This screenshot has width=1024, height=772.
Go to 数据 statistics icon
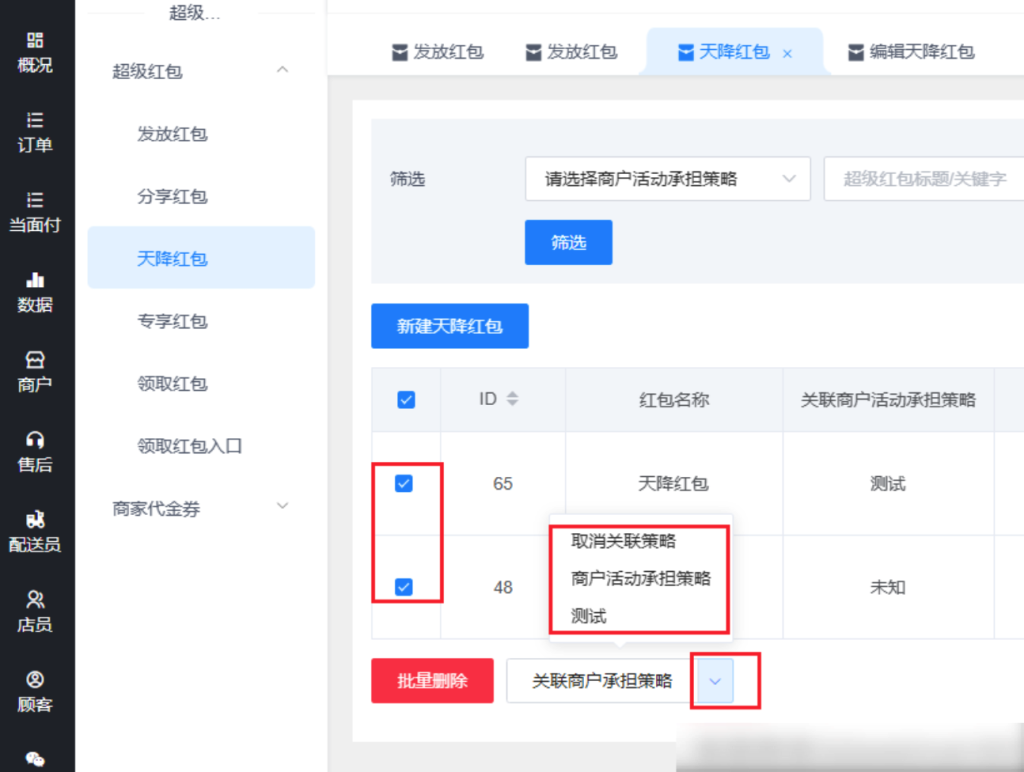point(35,281)
